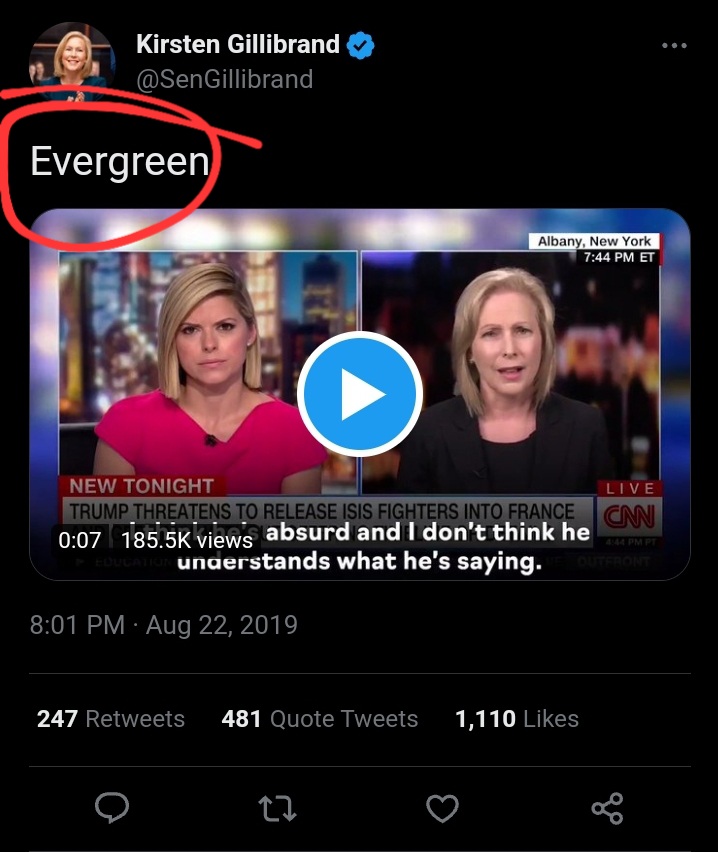View the 1,110 Likes list
The image size is (718, 852).
516,719
